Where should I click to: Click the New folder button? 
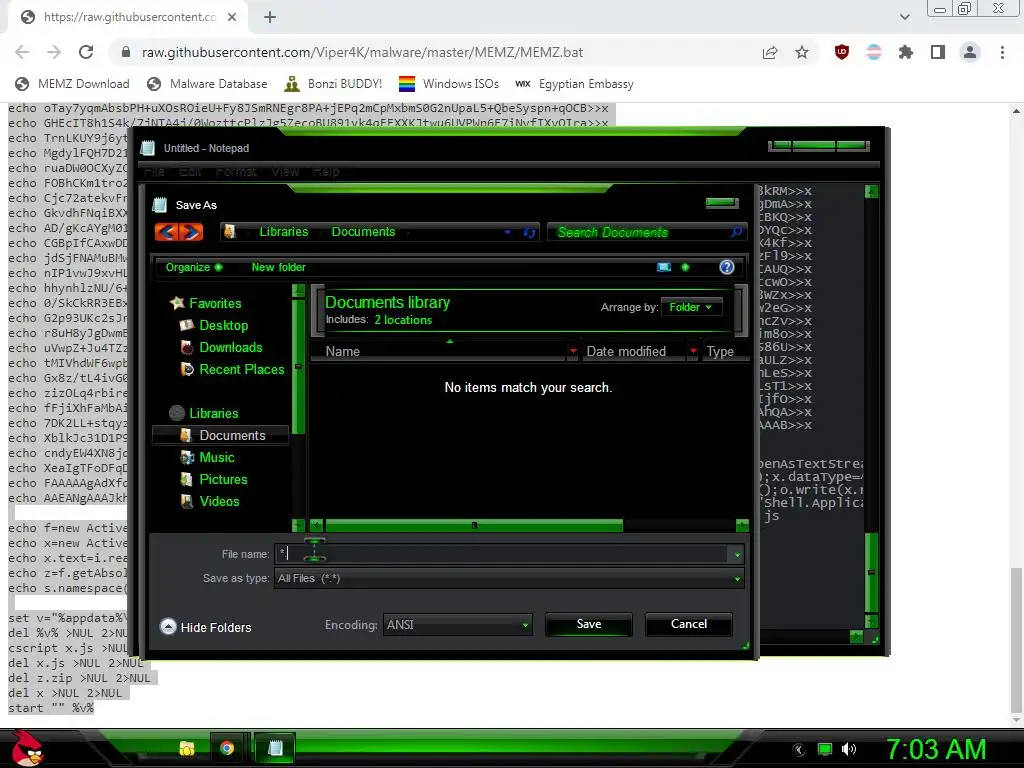click(278, 267)
